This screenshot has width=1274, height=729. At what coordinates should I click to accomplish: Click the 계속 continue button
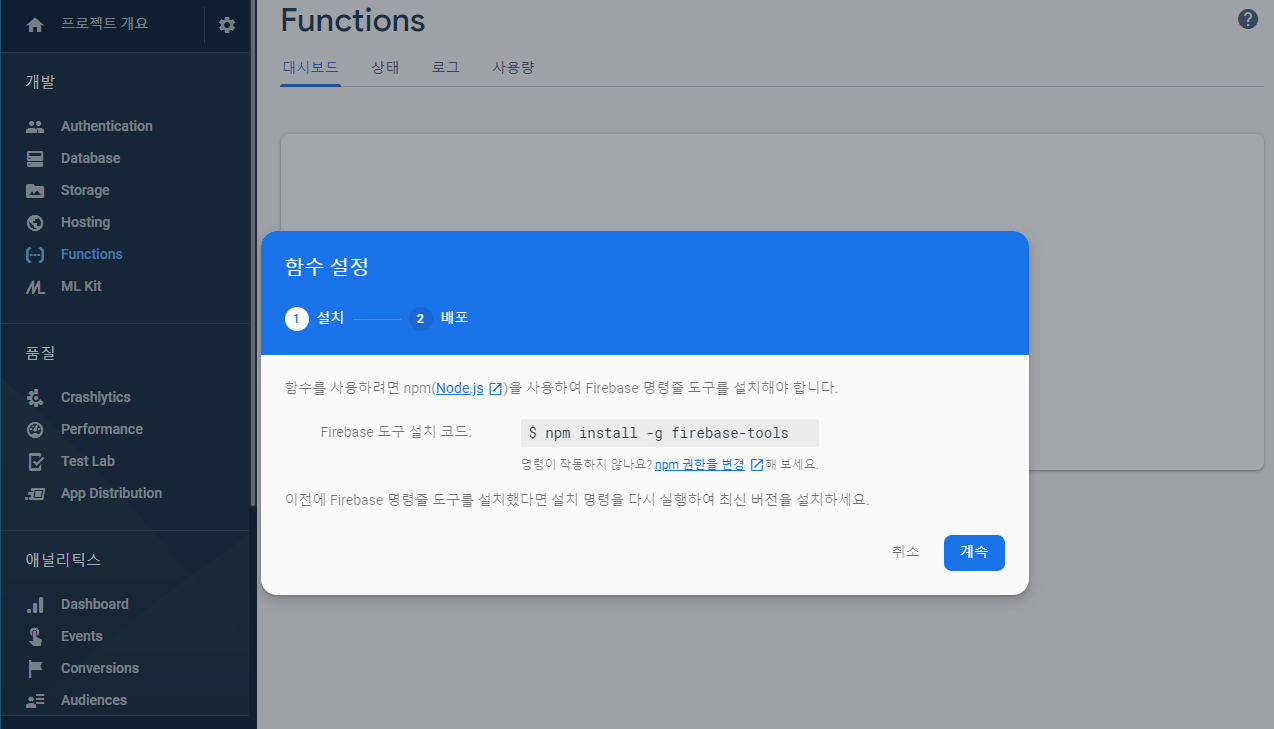(974, 552)
